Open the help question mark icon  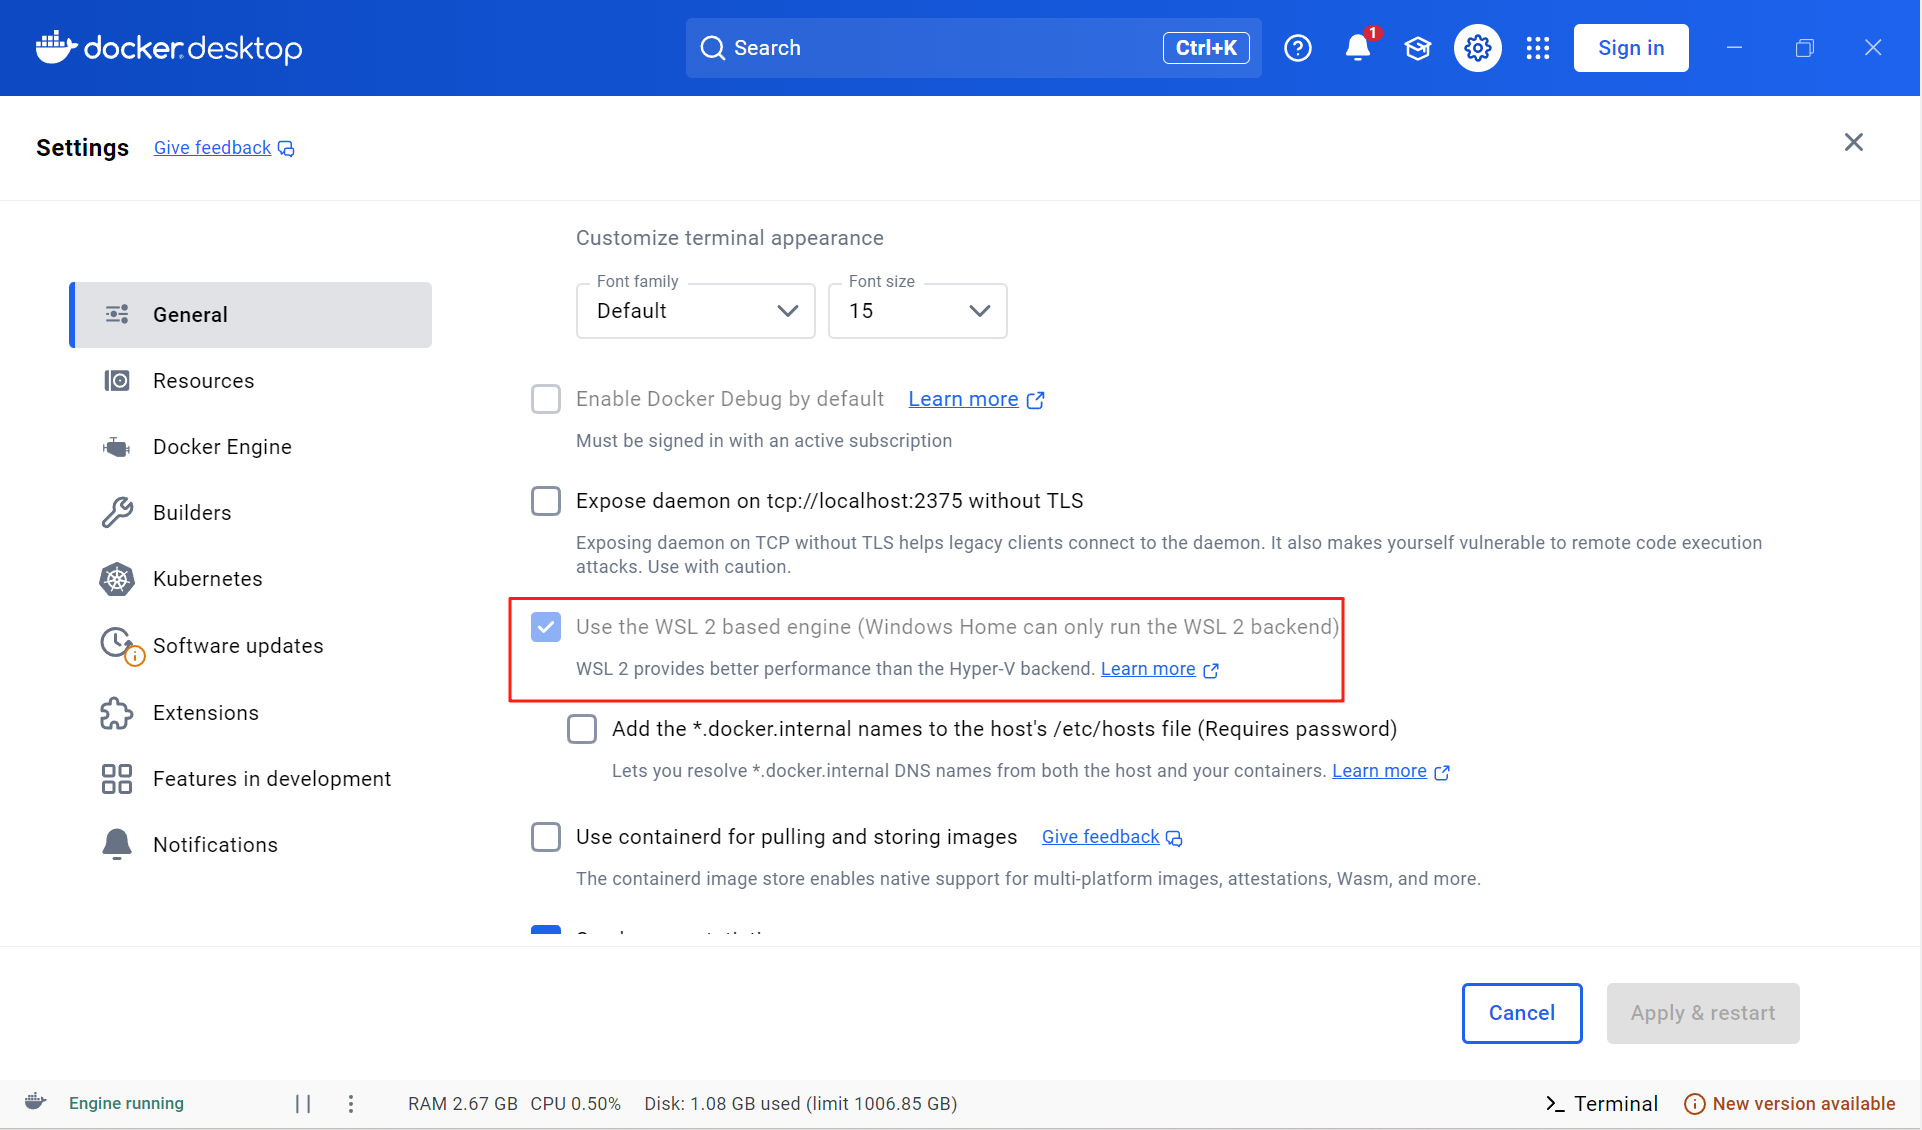tap(1297, 48)
